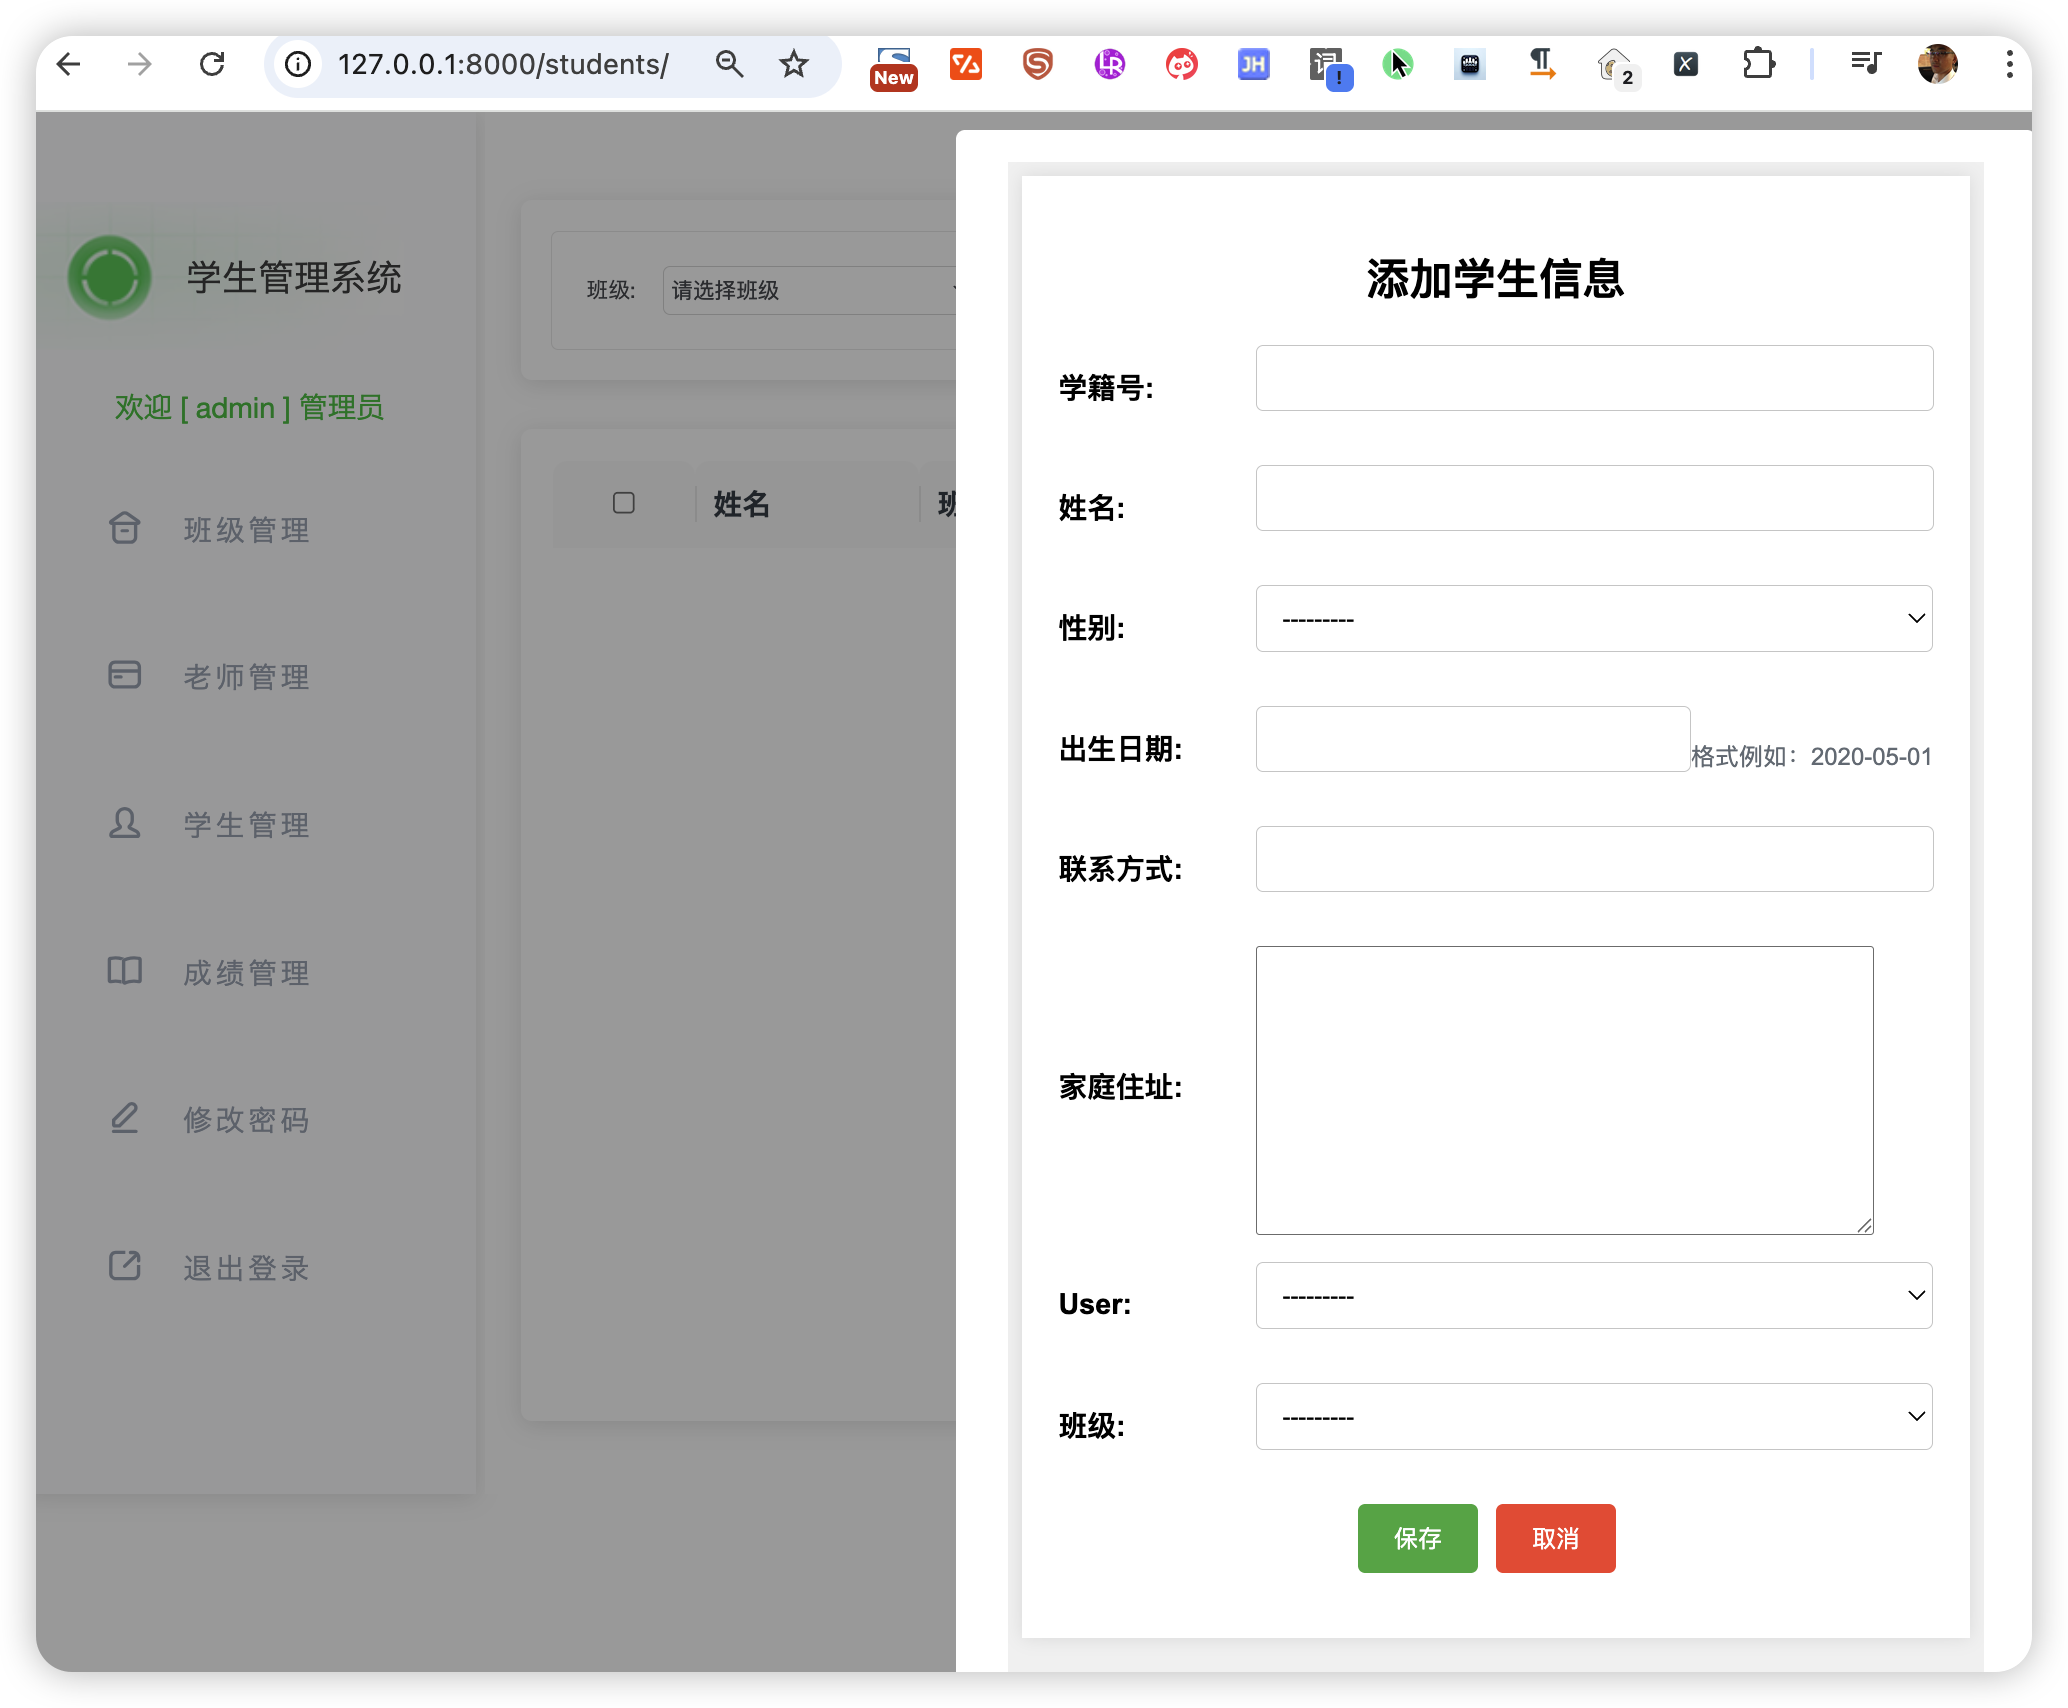The height and width of the screenshot is (1708, 2068).
Task: Click the 家庭住址 text area
Action: coord(1564,1090)
